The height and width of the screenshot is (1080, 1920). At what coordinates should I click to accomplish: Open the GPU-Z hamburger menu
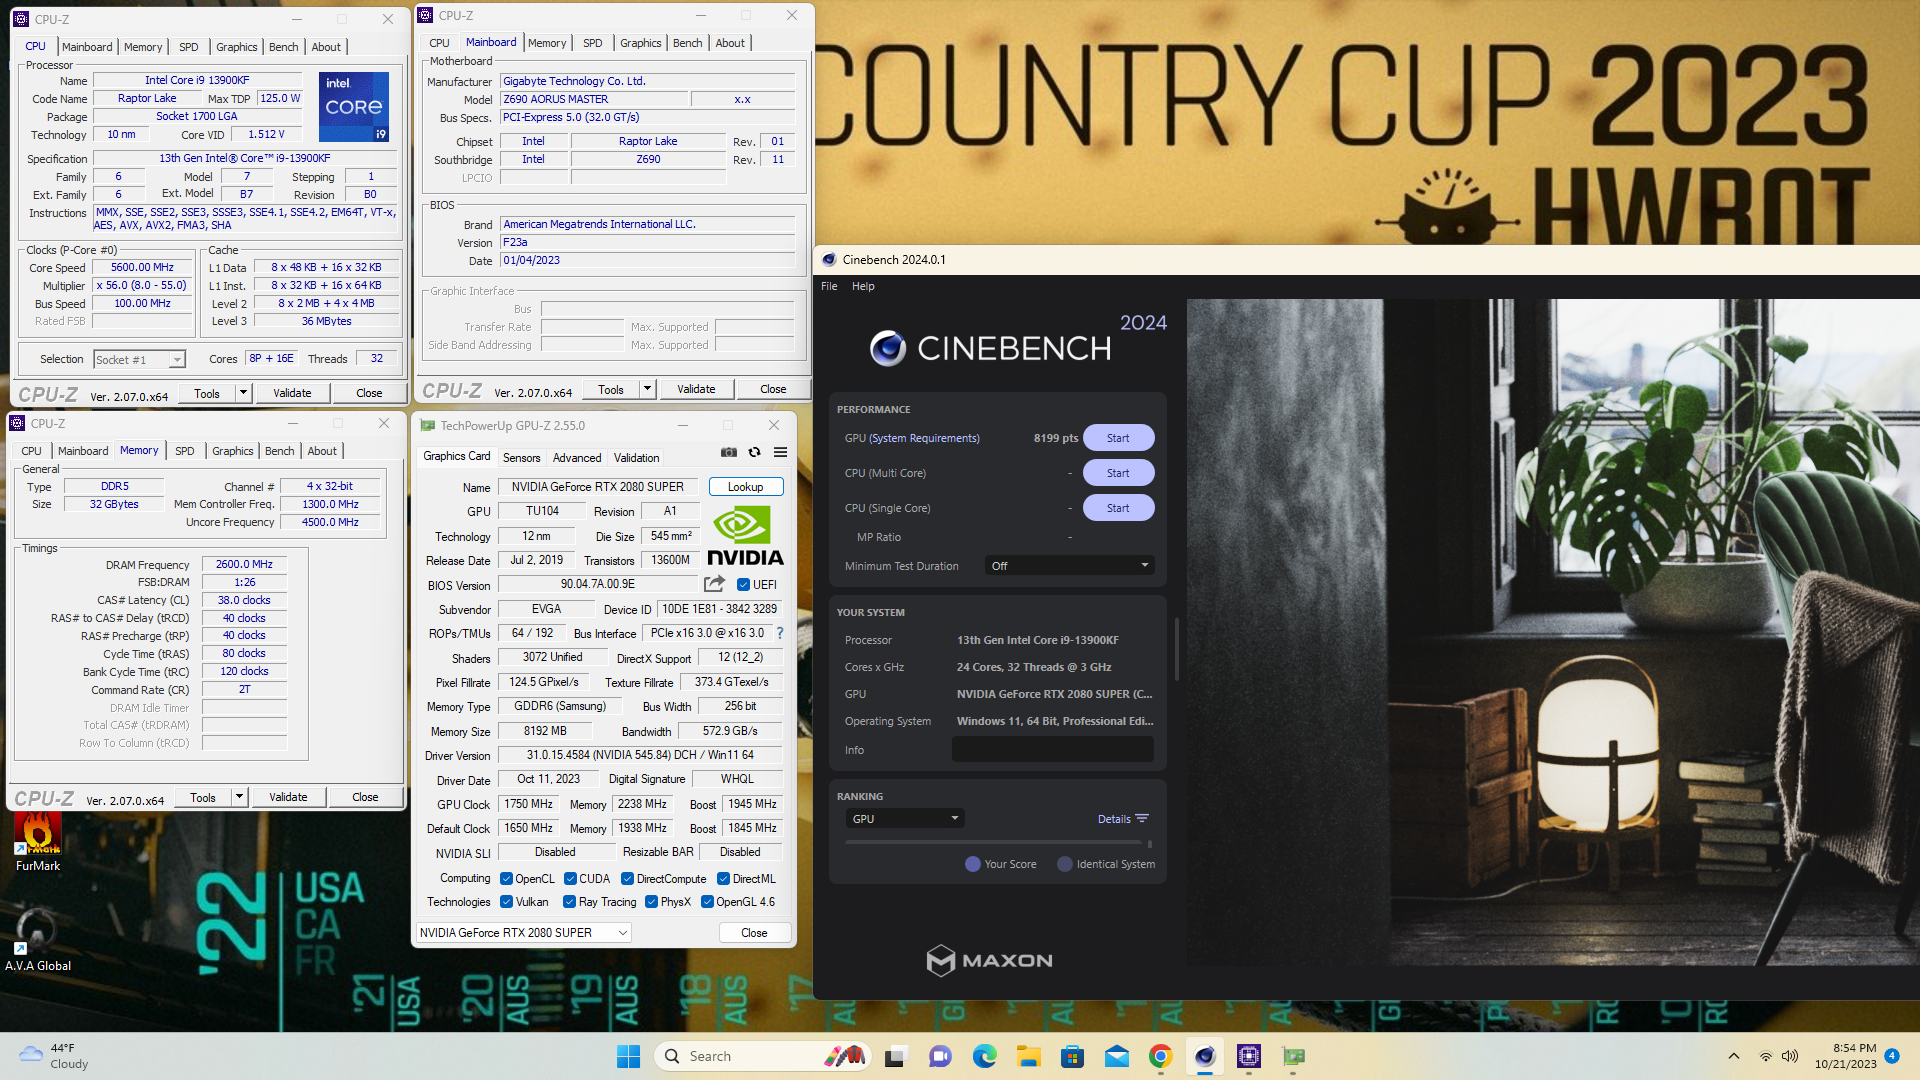[x=781, y=453]
